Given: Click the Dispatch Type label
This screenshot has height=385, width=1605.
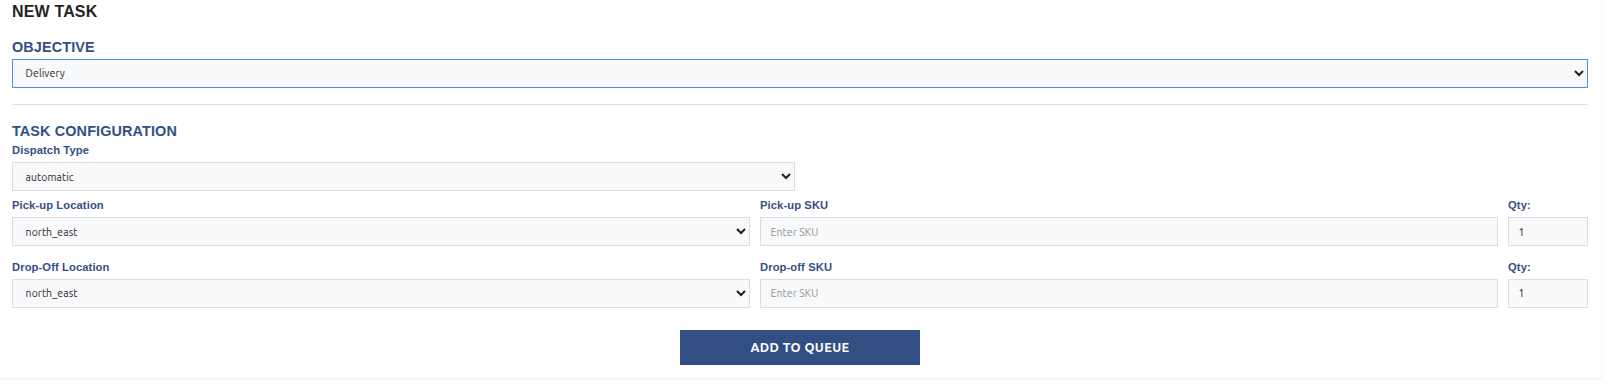Looking at the screenshot, I should (x=50, y=150).
